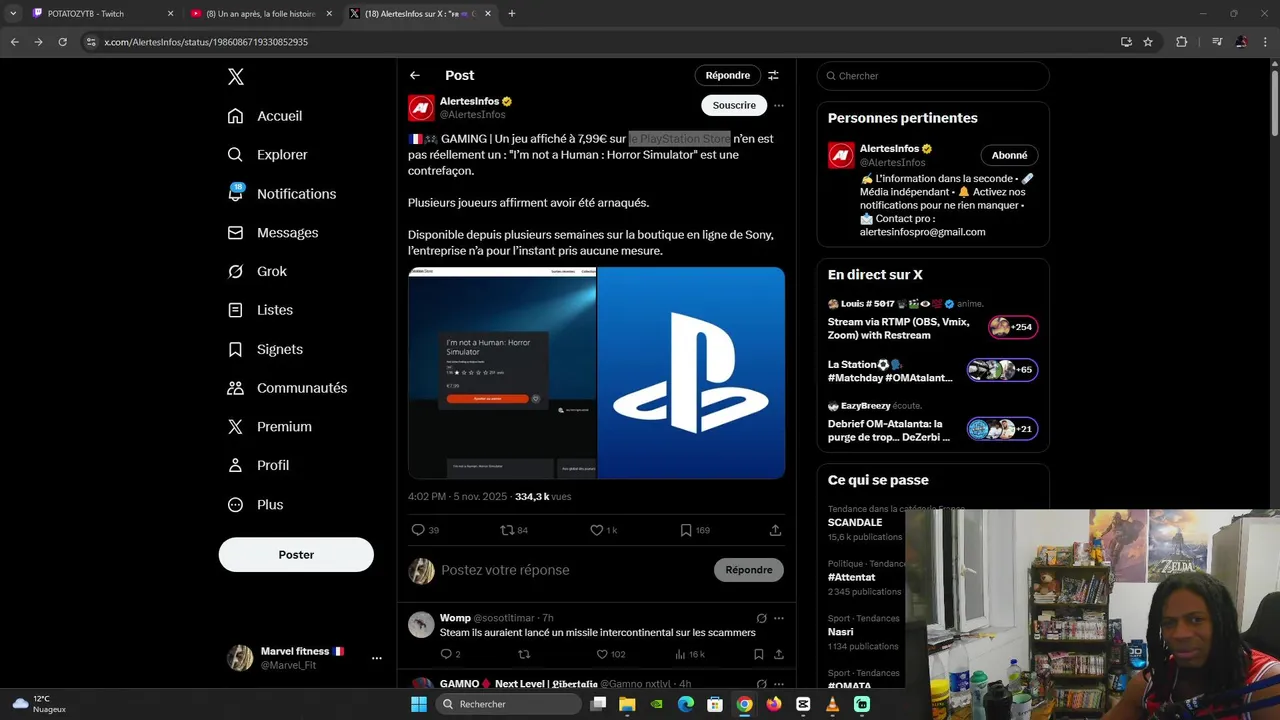Click the taskbar Rechercher search box
1280x720 pixels.
[x=509, y=704]
